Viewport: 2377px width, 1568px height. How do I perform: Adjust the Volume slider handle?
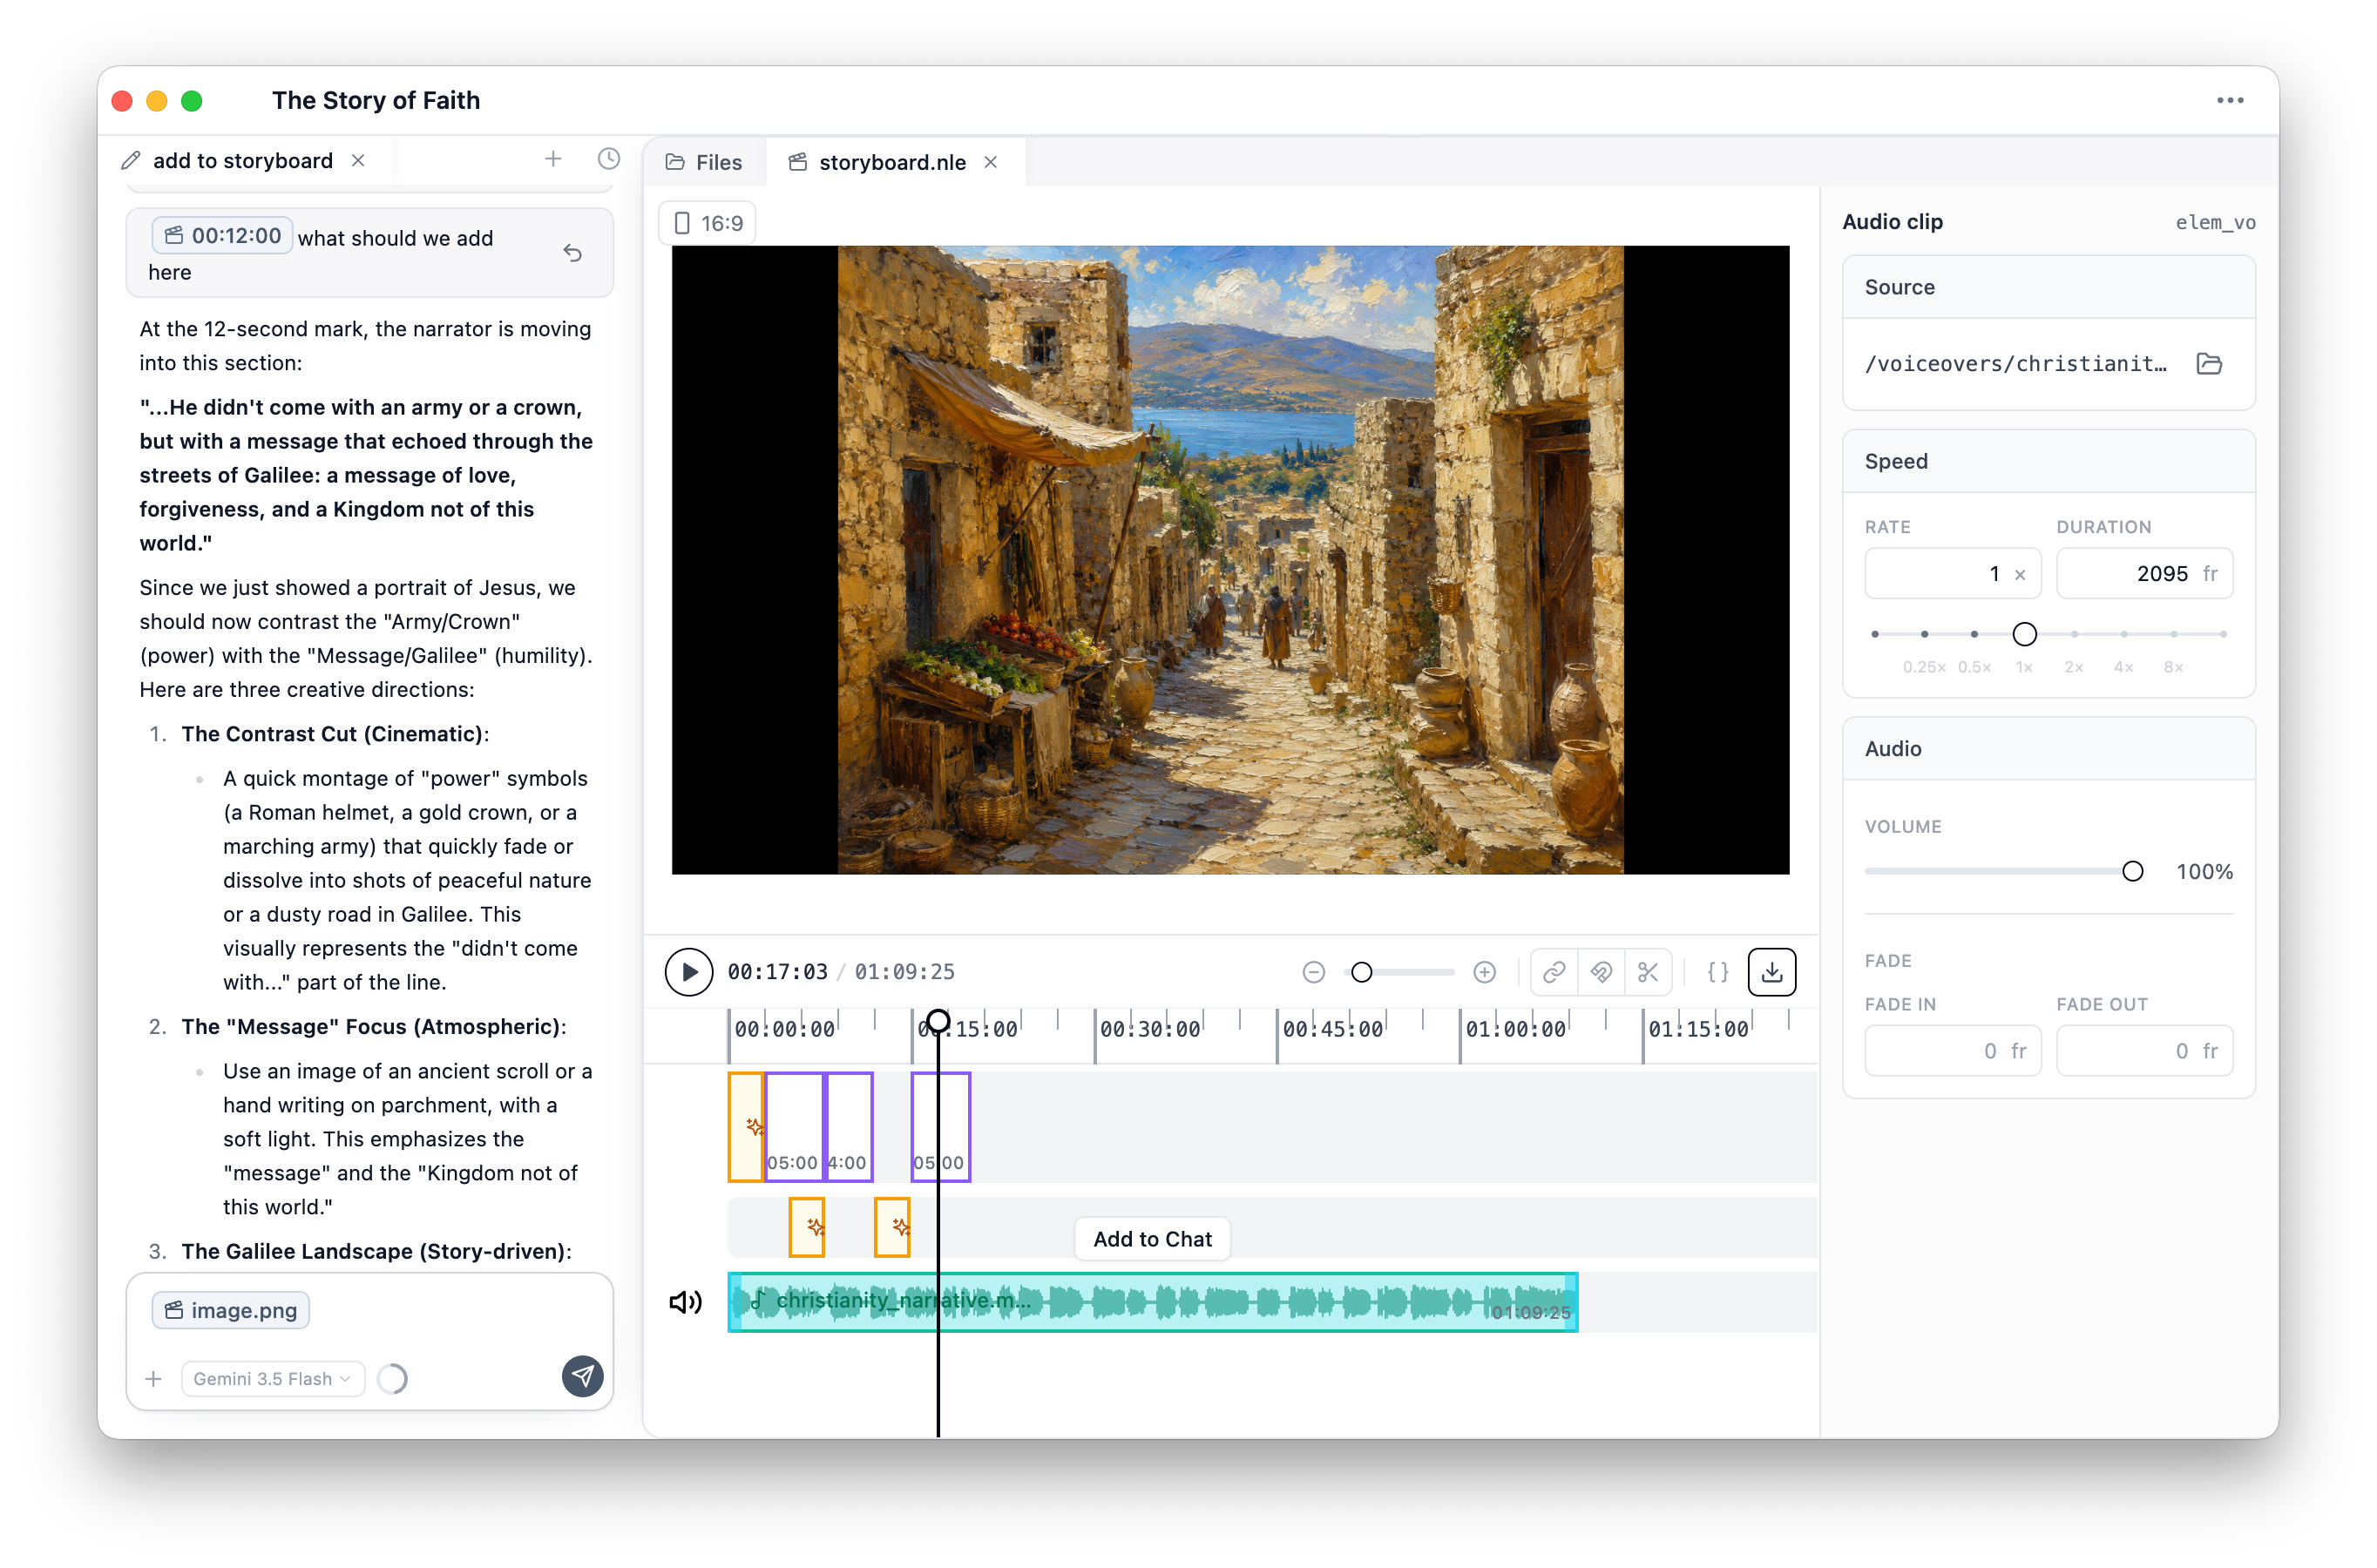coord(2132,871)
